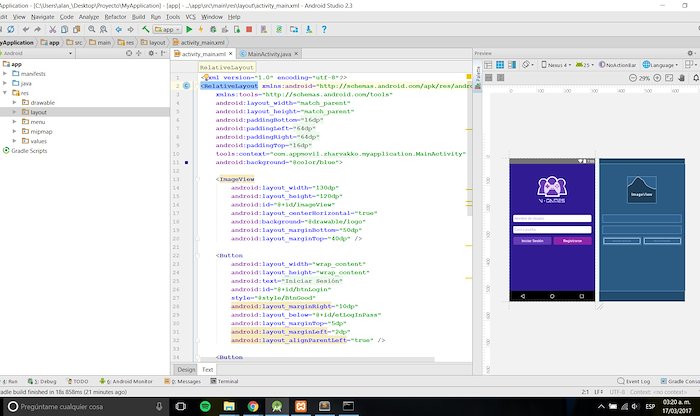Click the Debug app bug icon
This screenshot has height=416, width=700.
pos(213,29)
